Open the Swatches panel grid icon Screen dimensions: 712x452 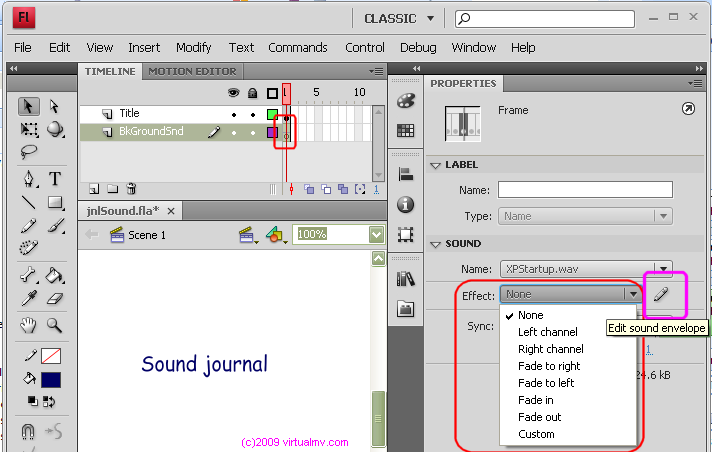pos(405,131)
